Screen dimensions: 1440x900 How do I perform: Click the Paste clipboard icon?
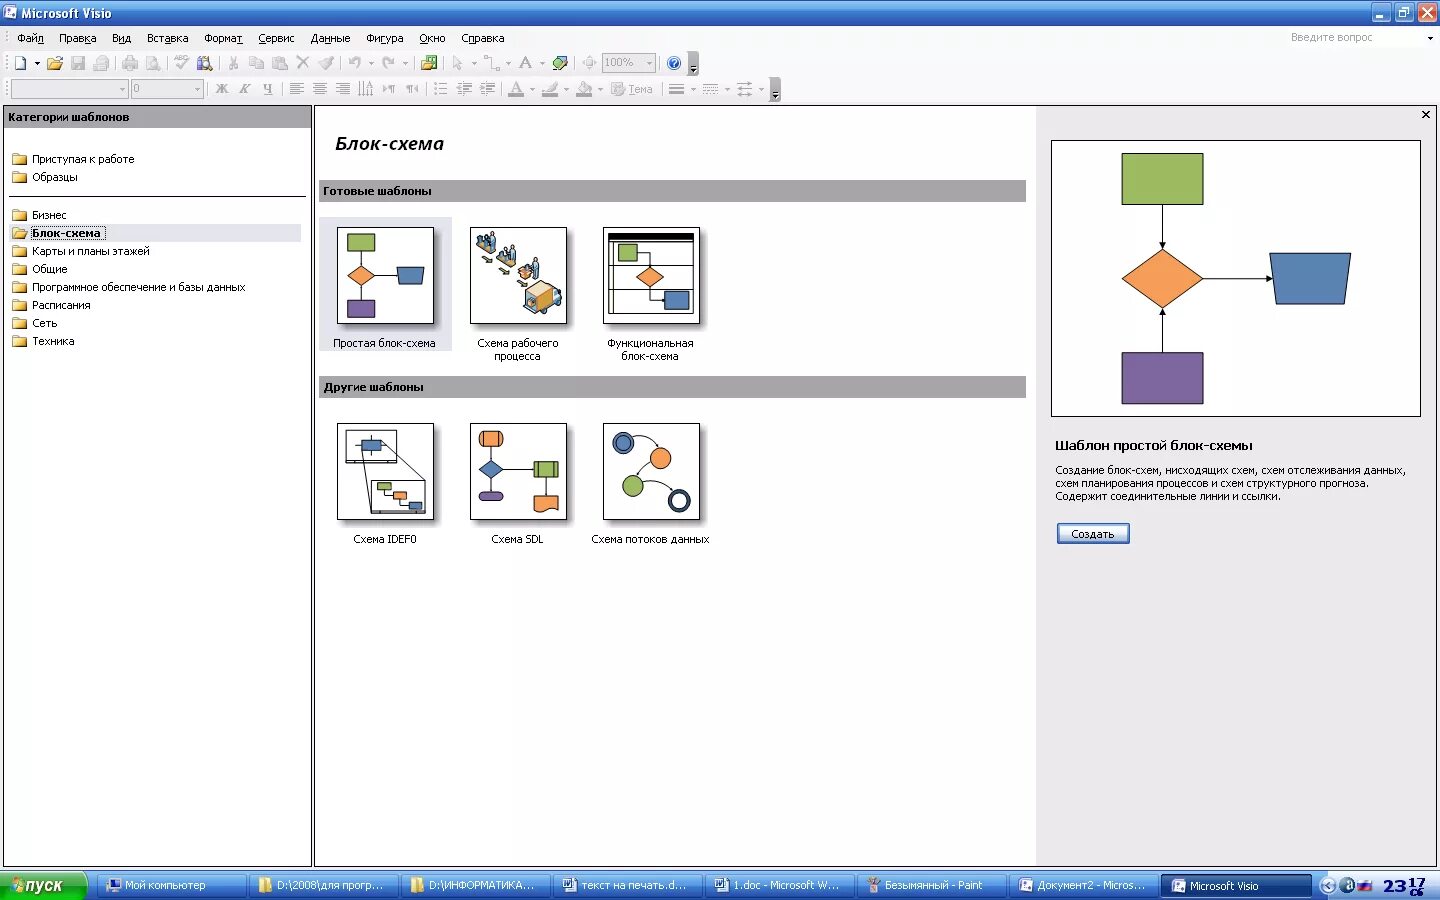click(x=279, y=63)
